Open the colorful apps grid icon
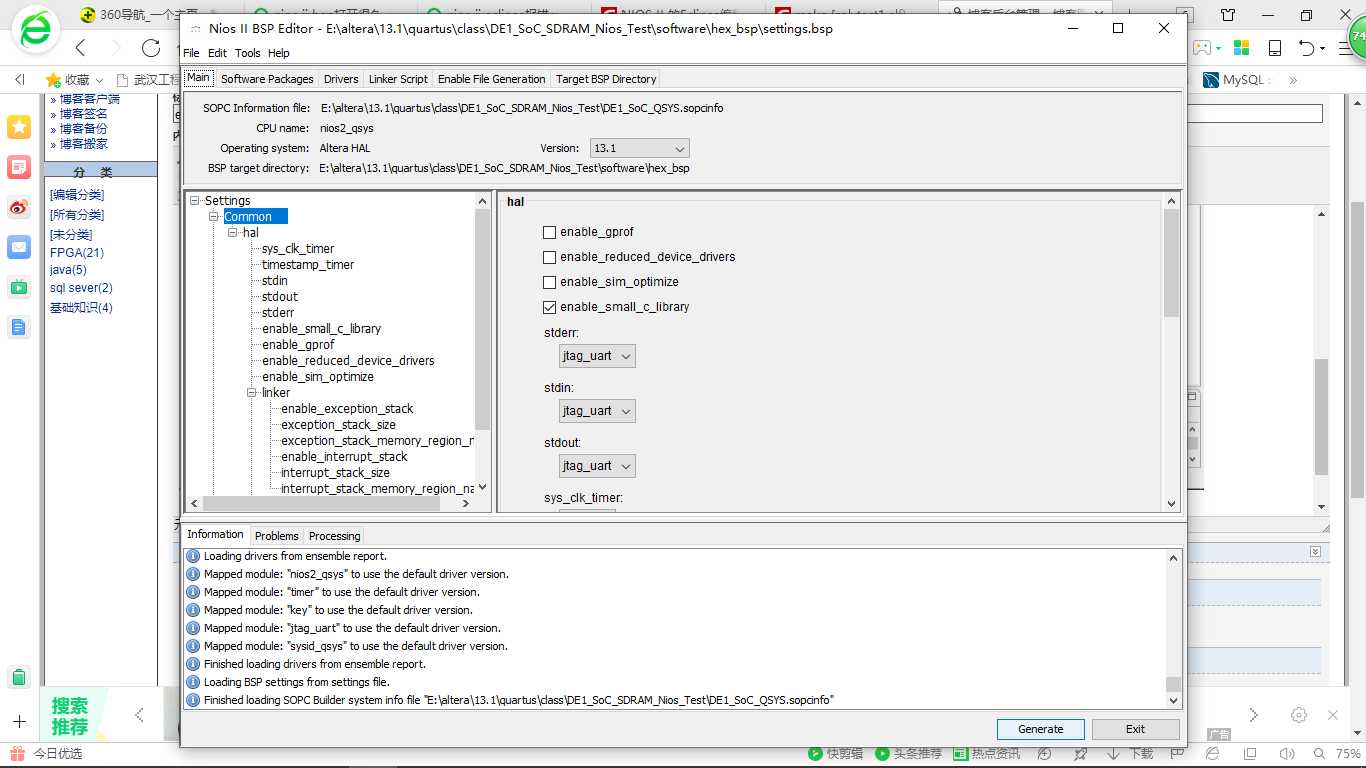1366x768 pixels. click(x=1241, y=48)
